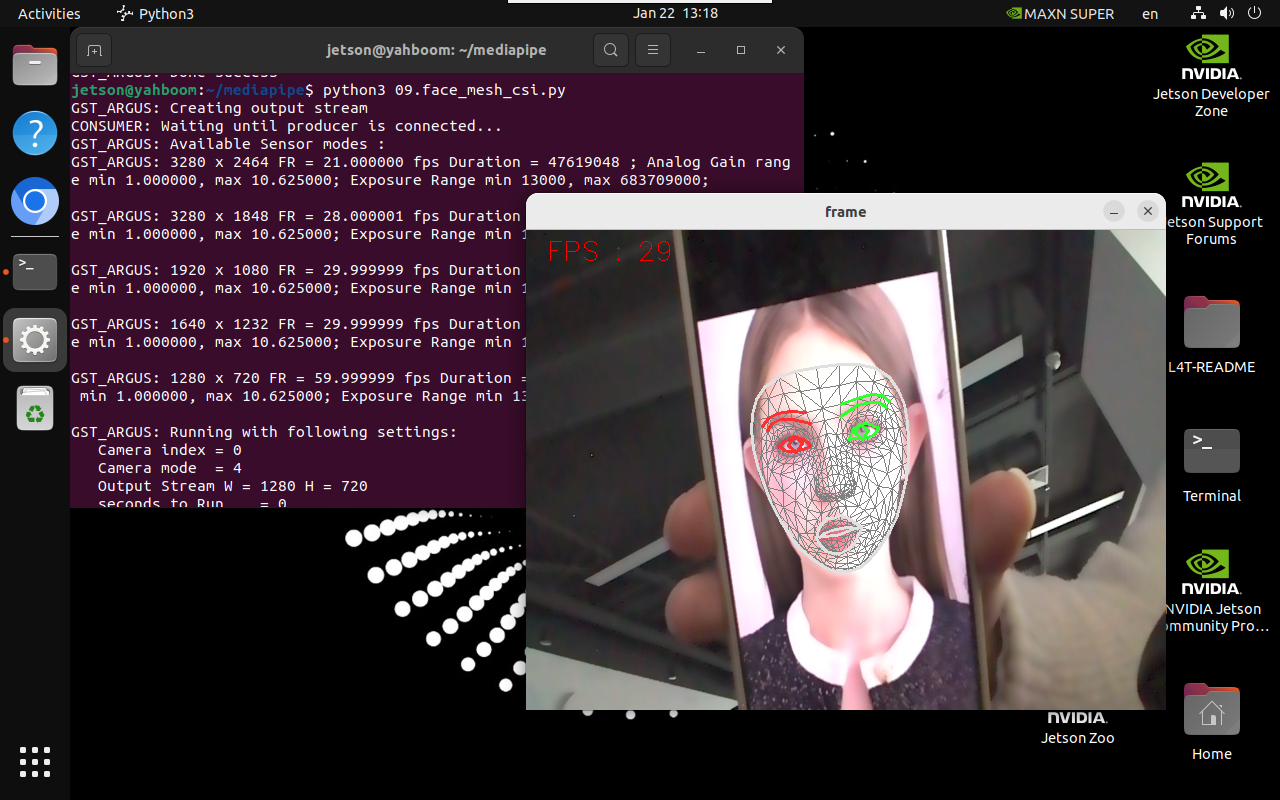Open the 'en' input source selector
The image size is (1280, 800).
pyautogui.click(x=1150, y=14)
